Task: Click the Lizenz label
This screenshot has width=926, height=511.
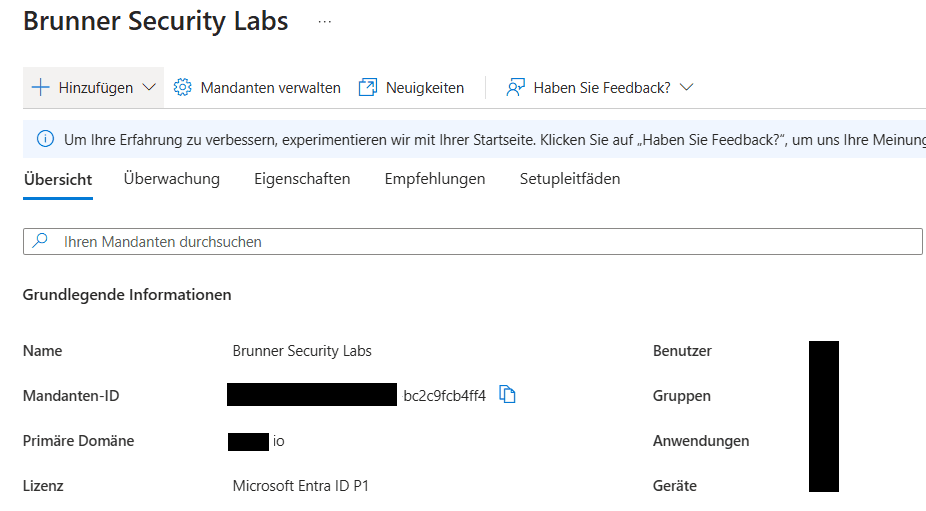Action: click(x=43, y=486)
